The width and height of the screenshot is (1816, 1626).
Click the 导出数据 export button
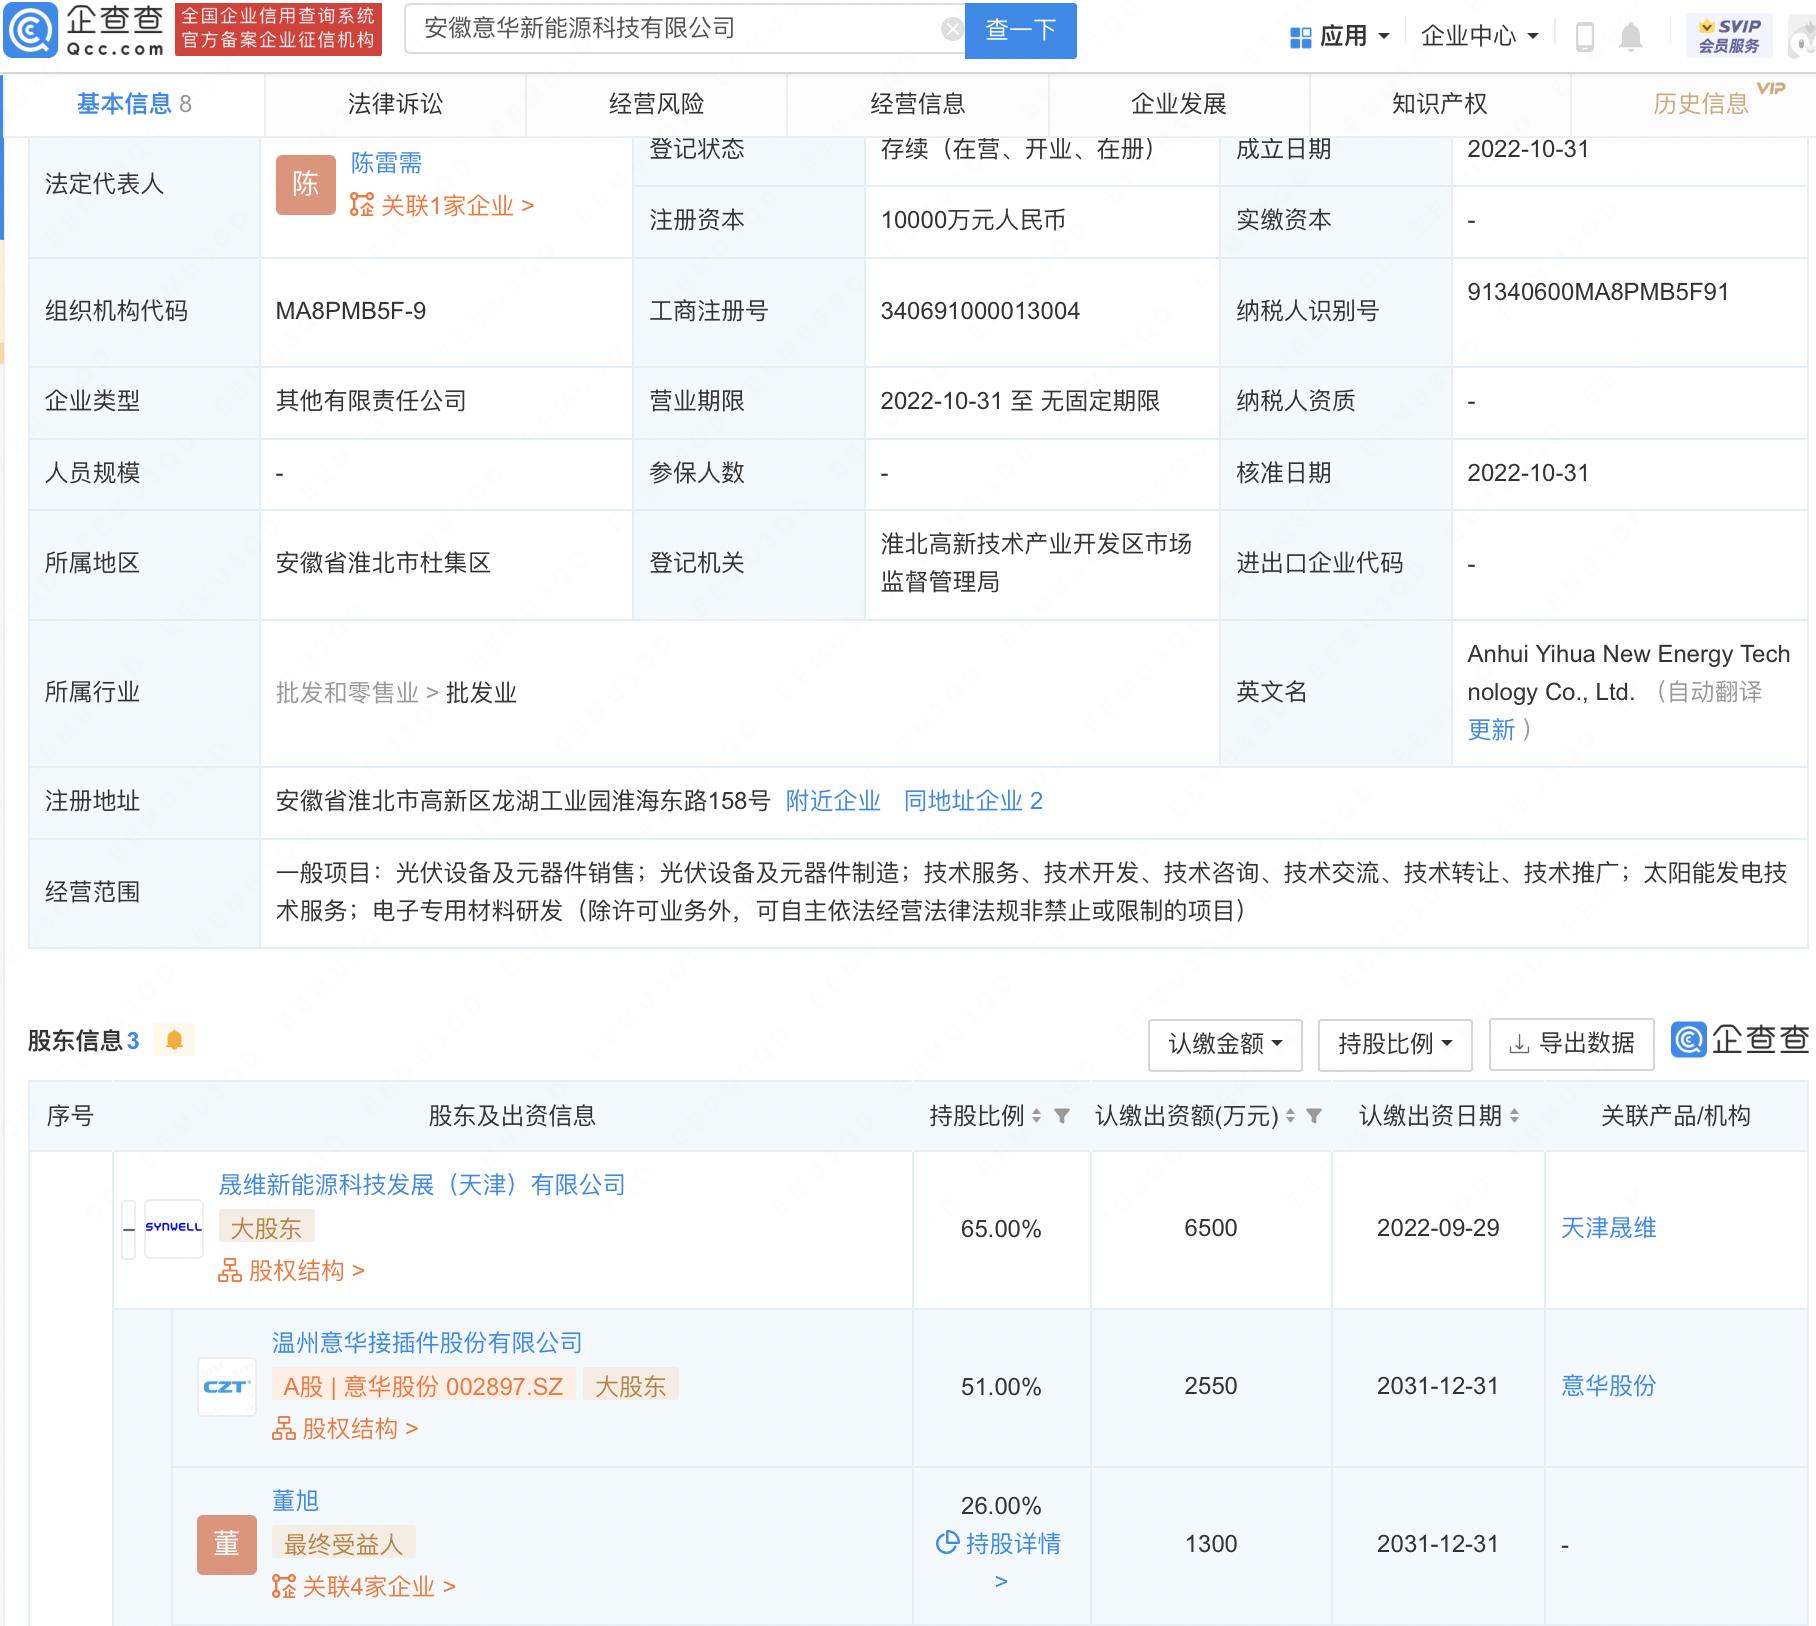coord(1572,1044)
